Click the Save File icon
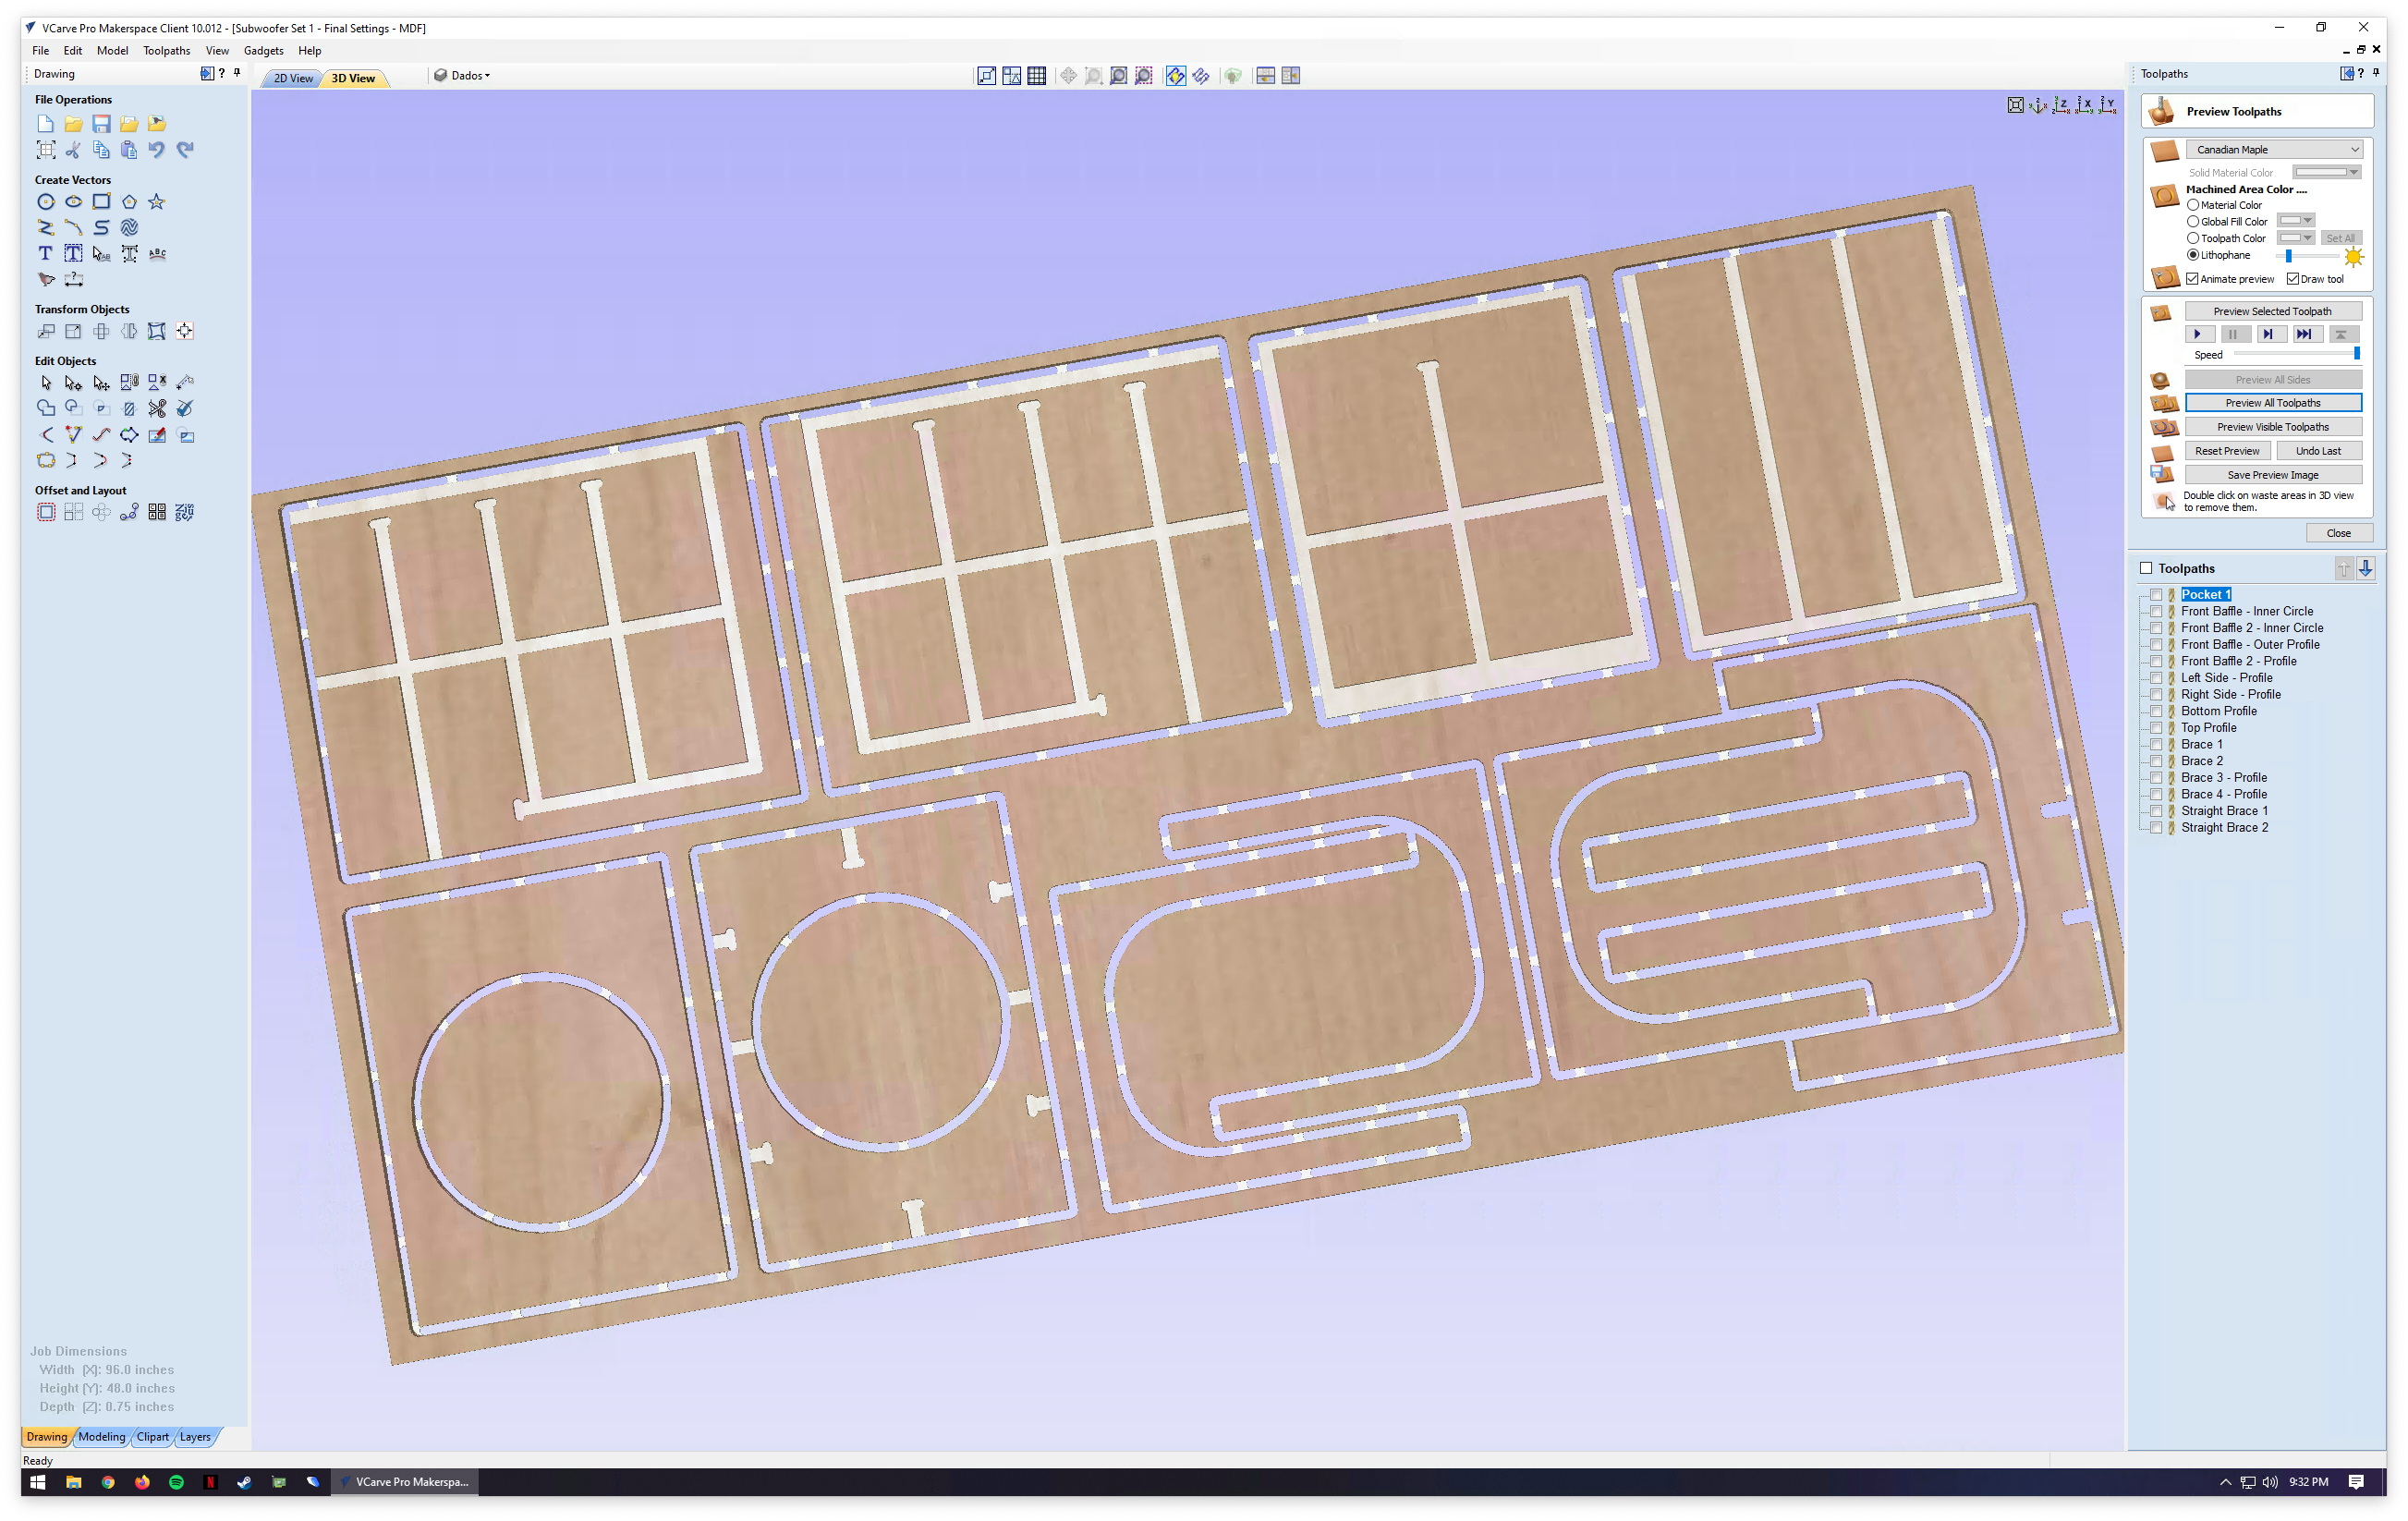Screen dimensions: 2408x1521 pos(101,124)
